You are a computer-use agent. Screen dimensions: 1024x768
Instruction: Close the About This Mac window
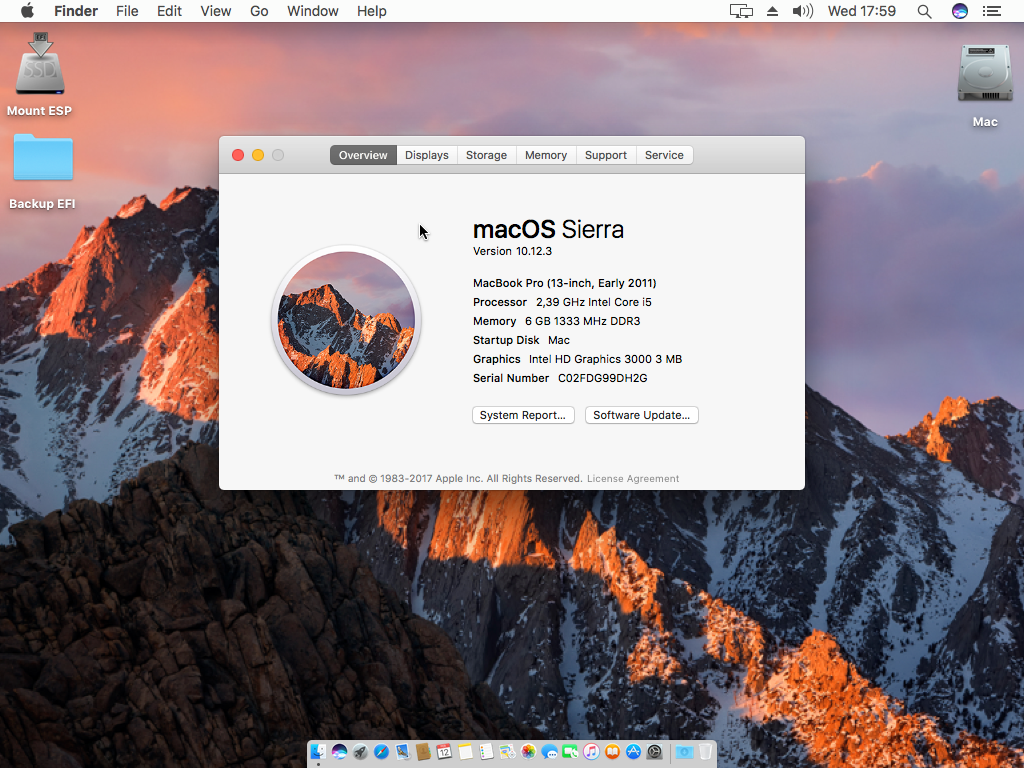click(238, 155)
